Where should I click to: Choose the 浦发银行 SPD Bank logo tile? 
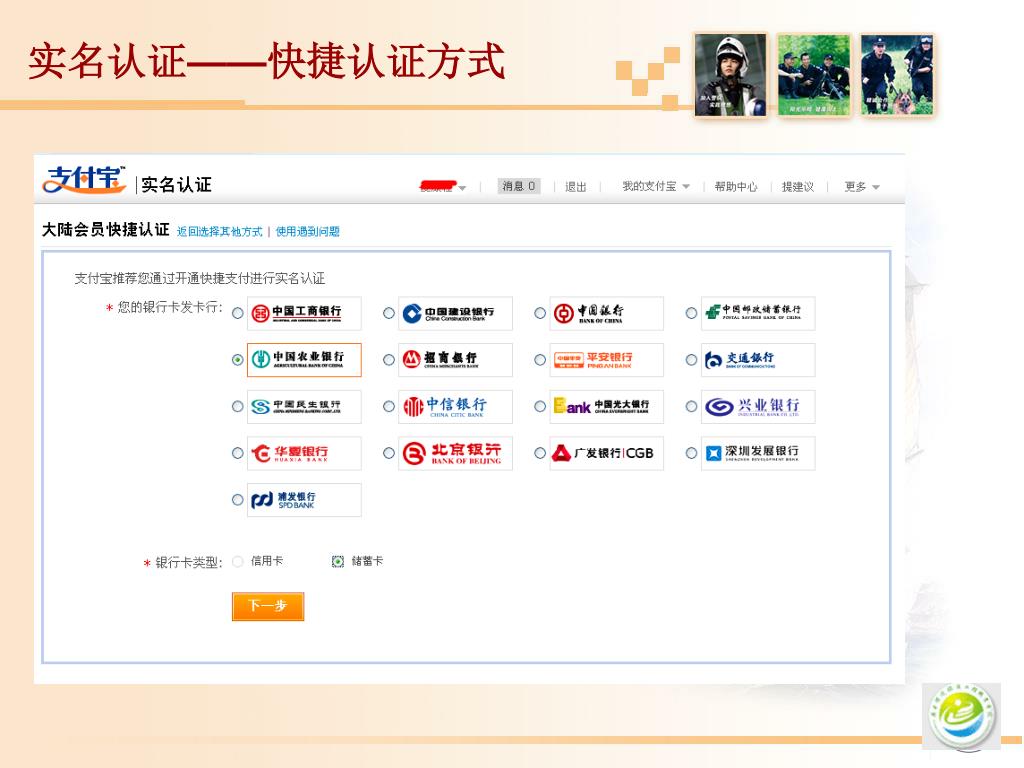tap(304, 500)
